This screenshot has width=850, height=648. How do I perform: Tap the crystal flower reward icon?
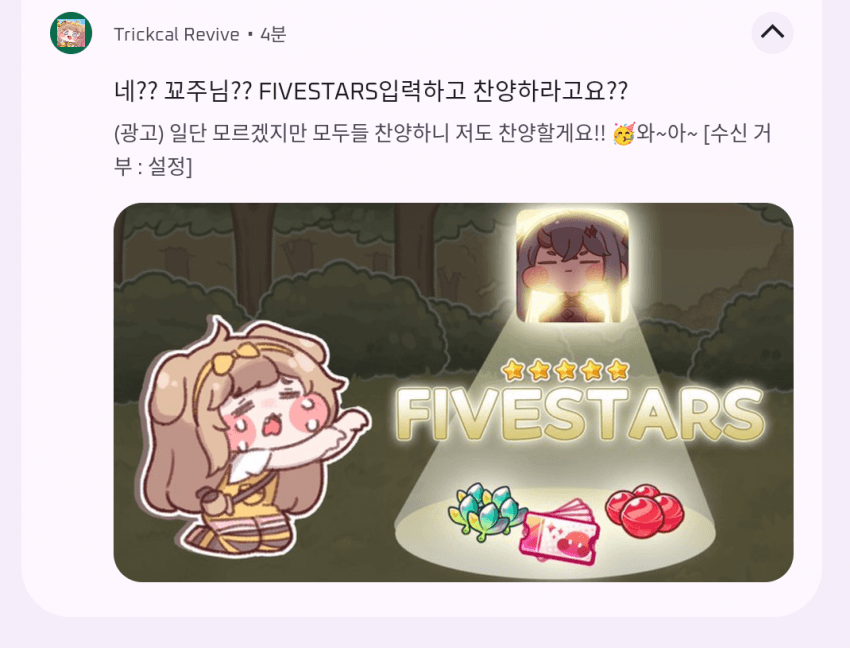485,511
